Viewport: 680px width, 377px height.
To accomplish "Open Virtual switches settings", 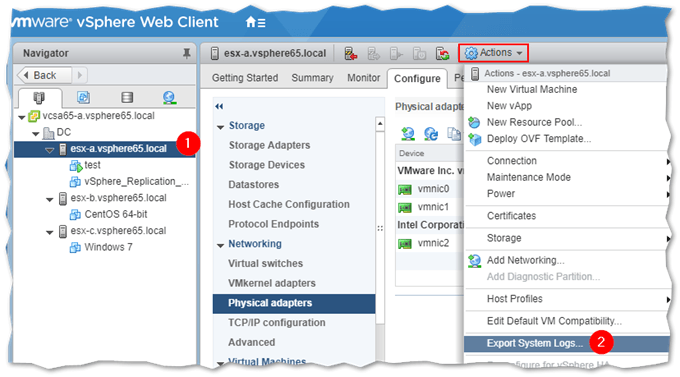I will 265,264.
